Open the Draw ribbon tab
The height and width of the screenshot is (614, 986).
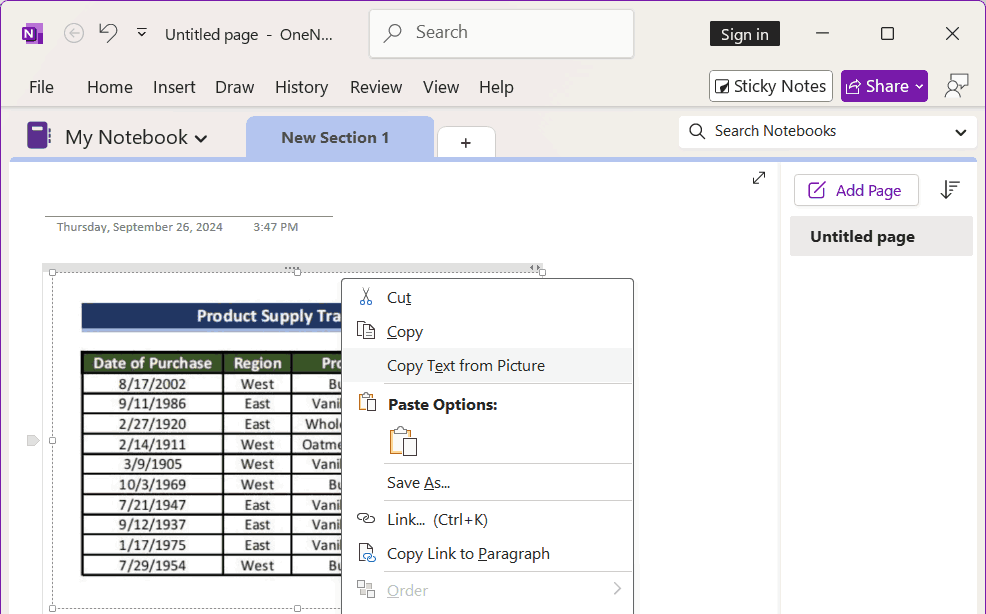(x=235, y=87)
